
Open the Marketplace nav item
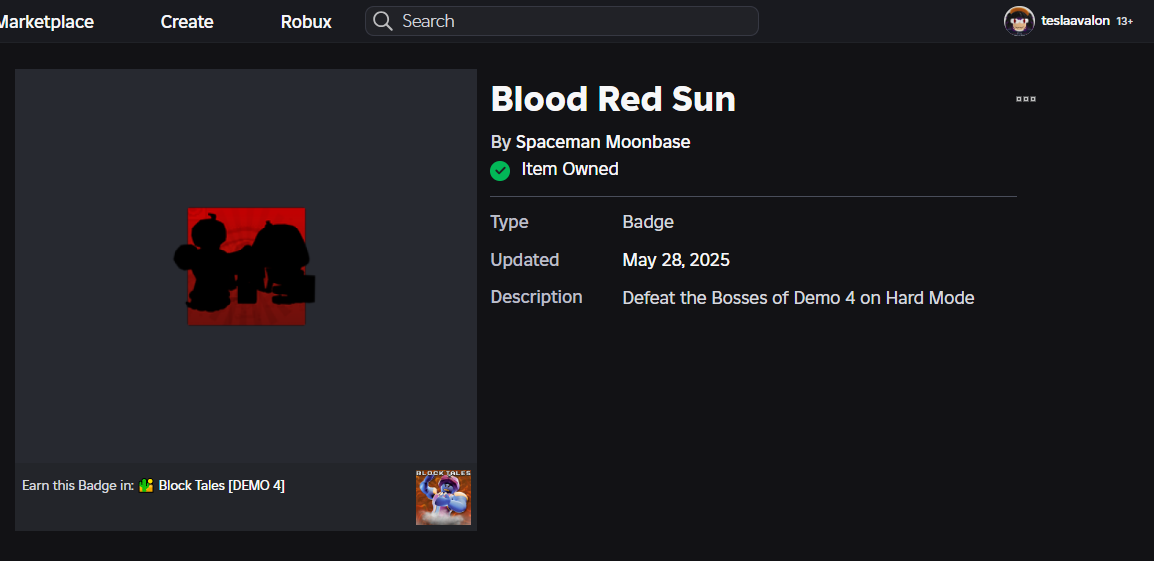click(x=46, y=22)
